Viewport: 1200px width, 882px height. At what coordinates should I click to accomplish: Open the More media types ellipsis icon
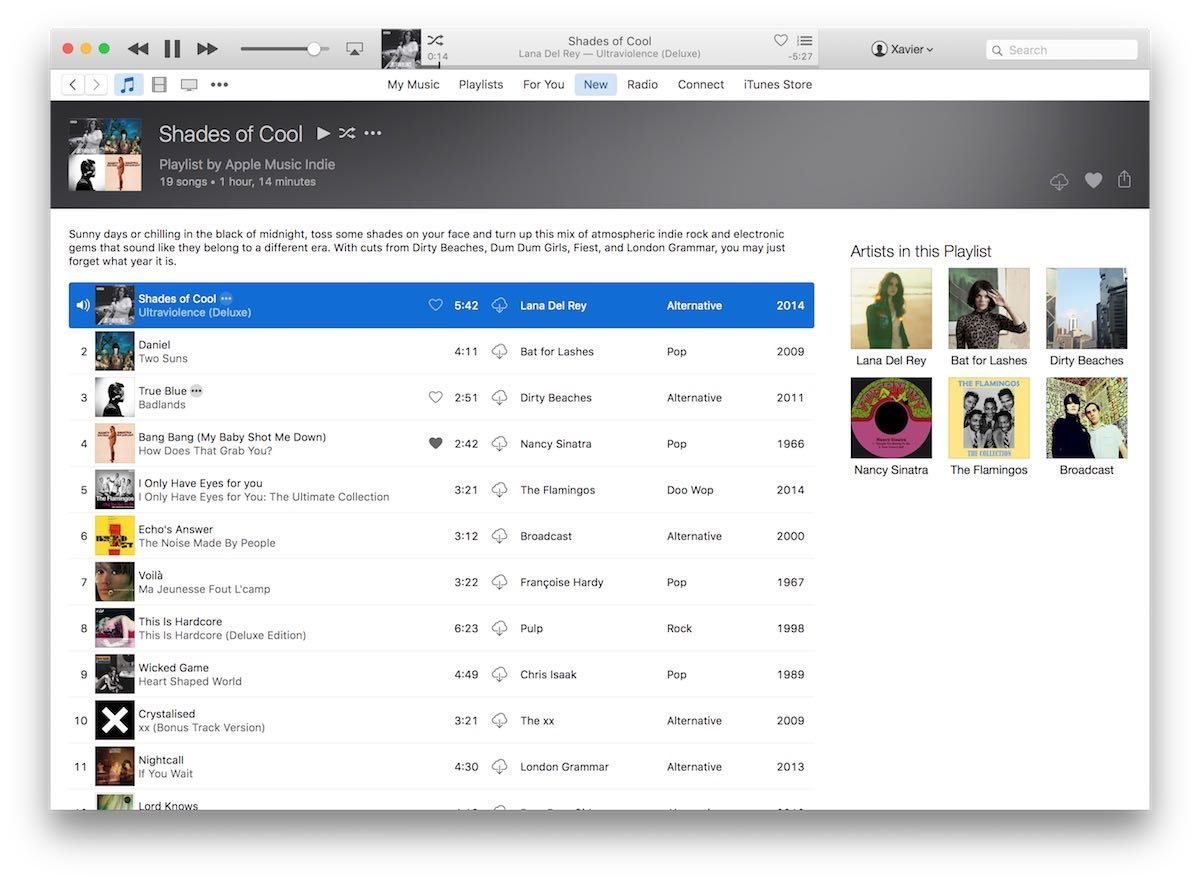coord(219,84)
